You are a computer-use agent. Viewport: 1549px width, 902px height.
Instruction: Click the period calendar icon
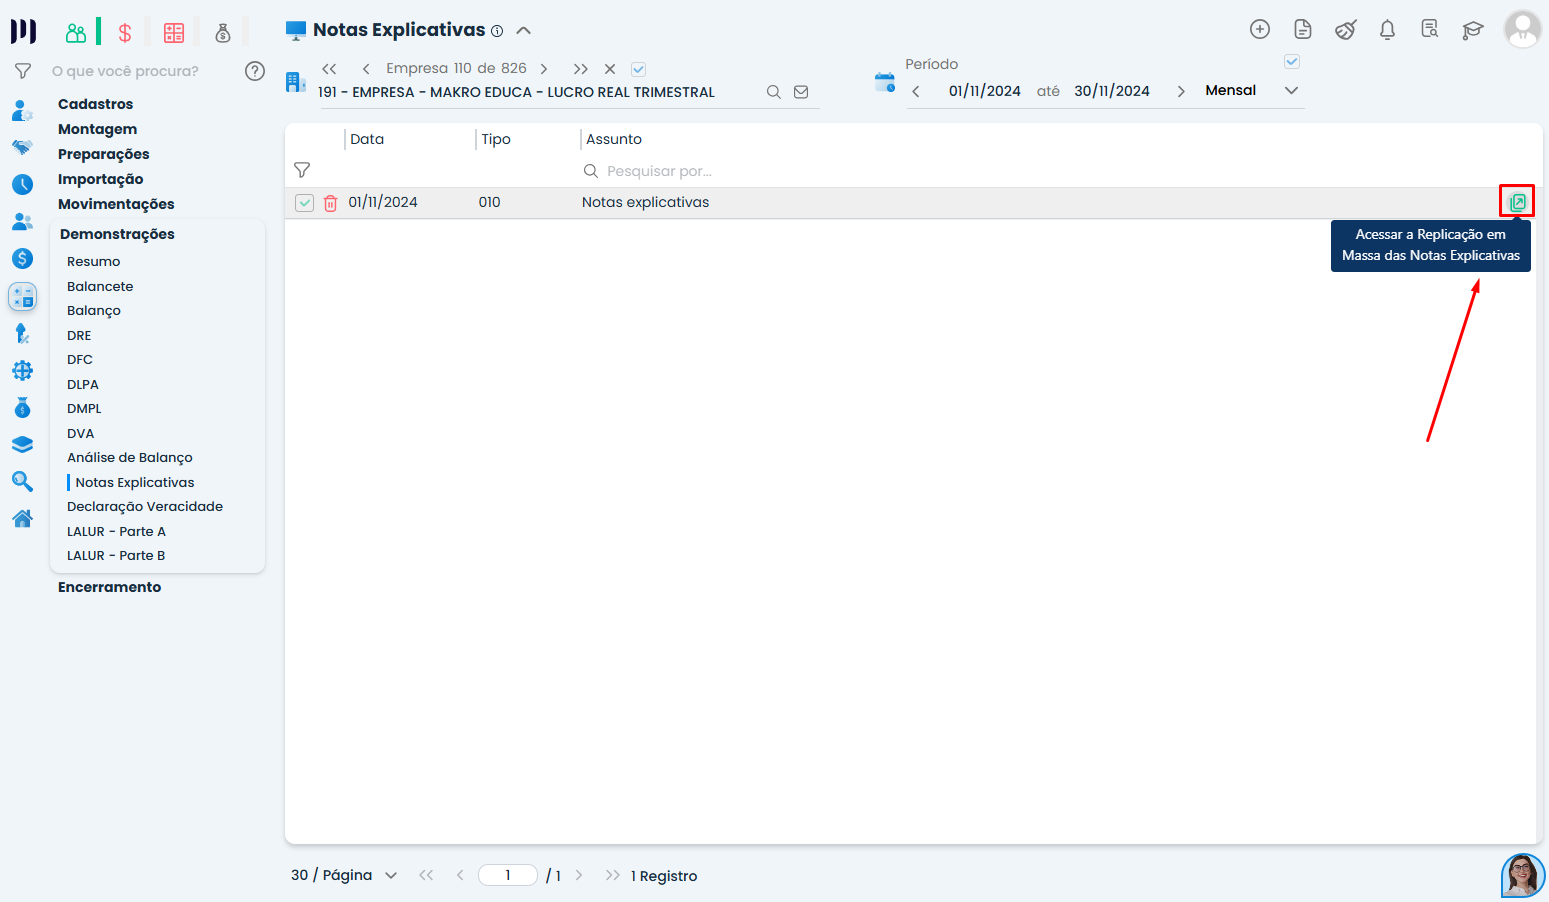[x=884, y=83]
